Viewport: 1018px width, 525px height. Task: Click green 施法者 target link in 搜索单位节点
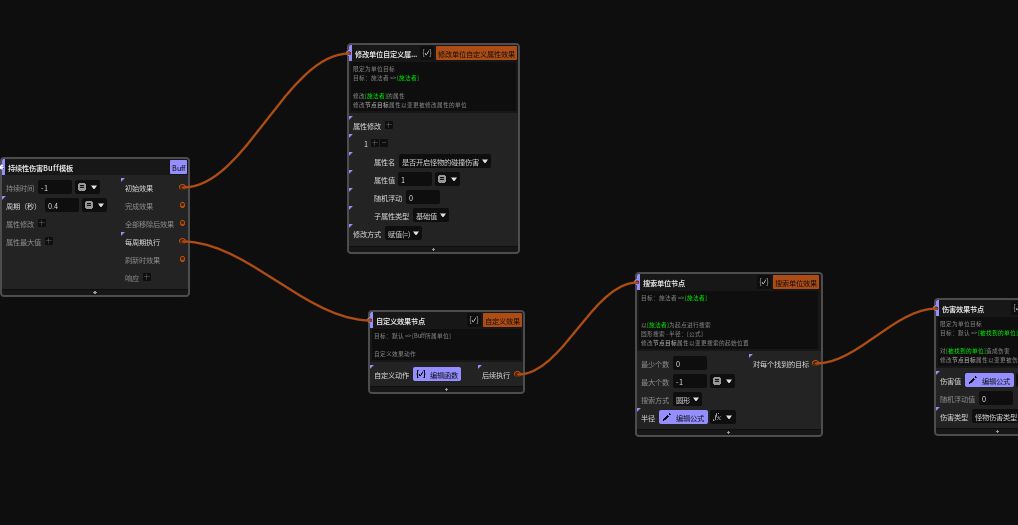(695, 298)
